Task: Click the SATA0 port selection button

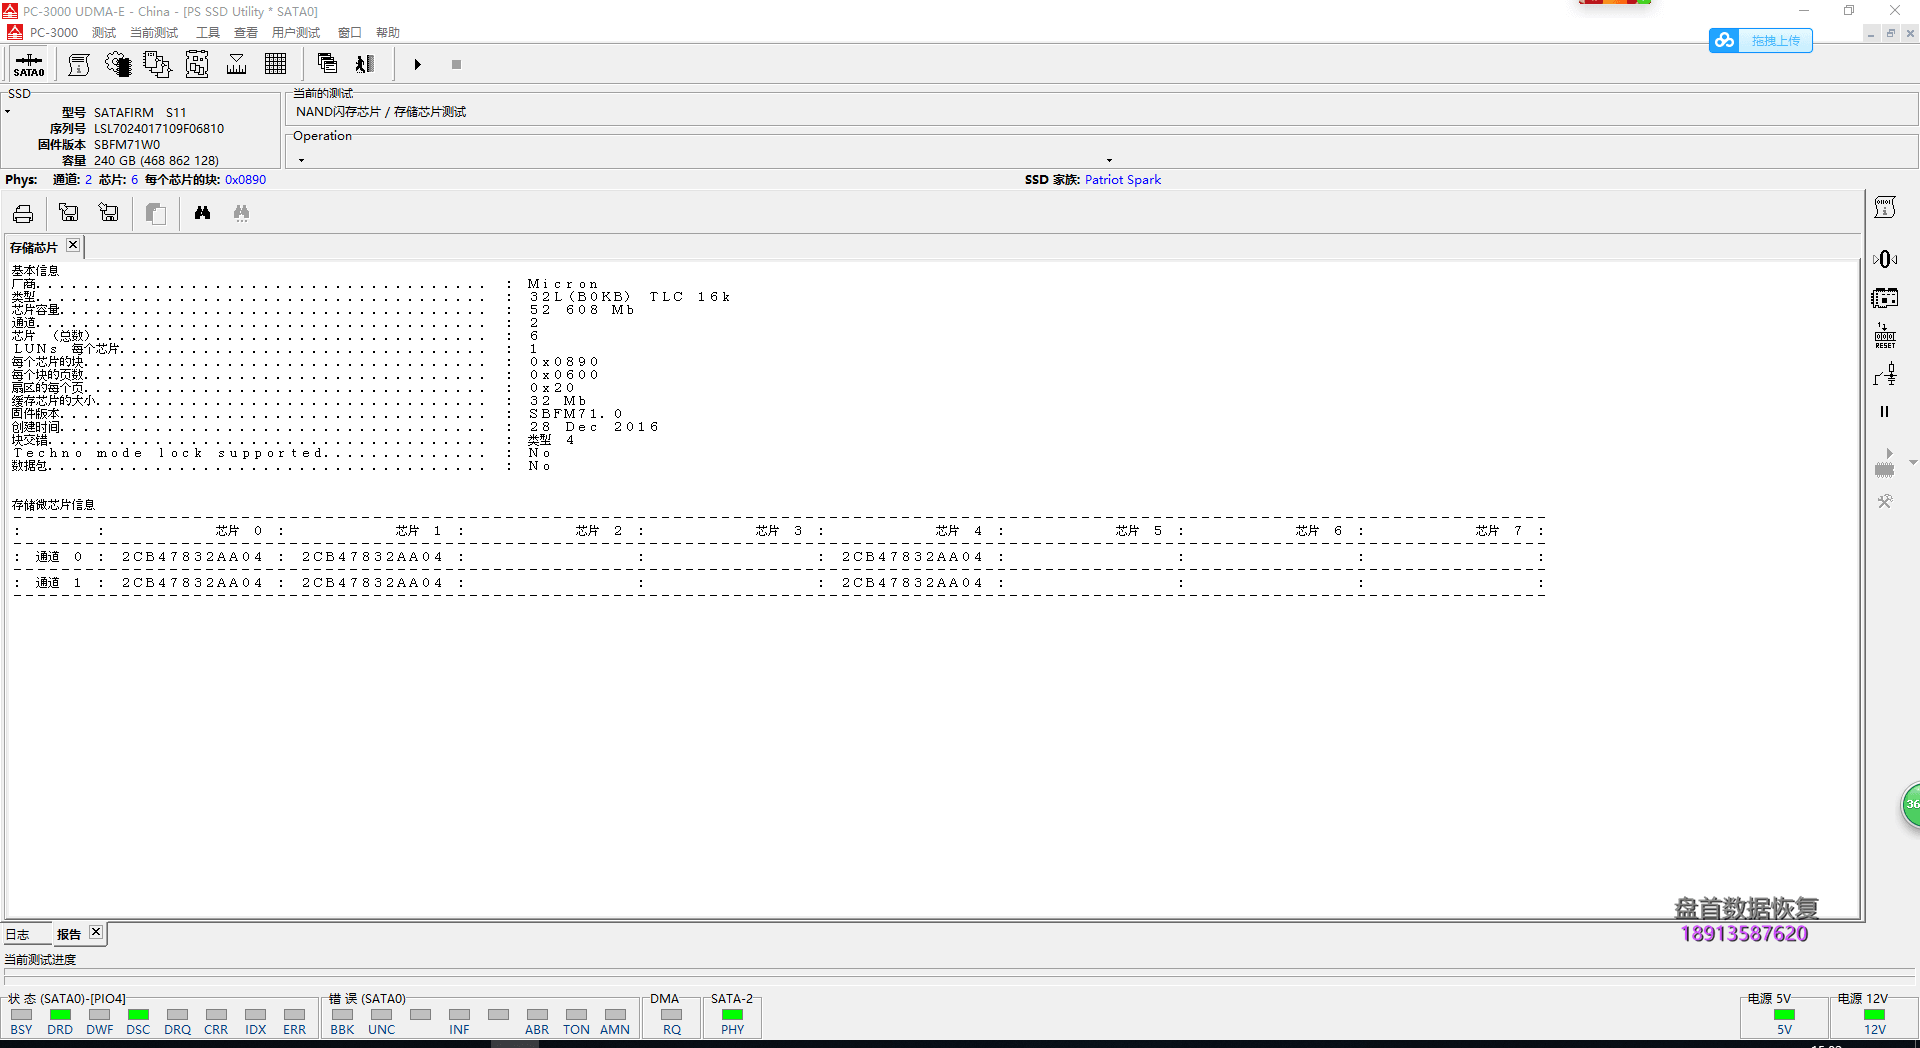Action: [x=29, y=65]
